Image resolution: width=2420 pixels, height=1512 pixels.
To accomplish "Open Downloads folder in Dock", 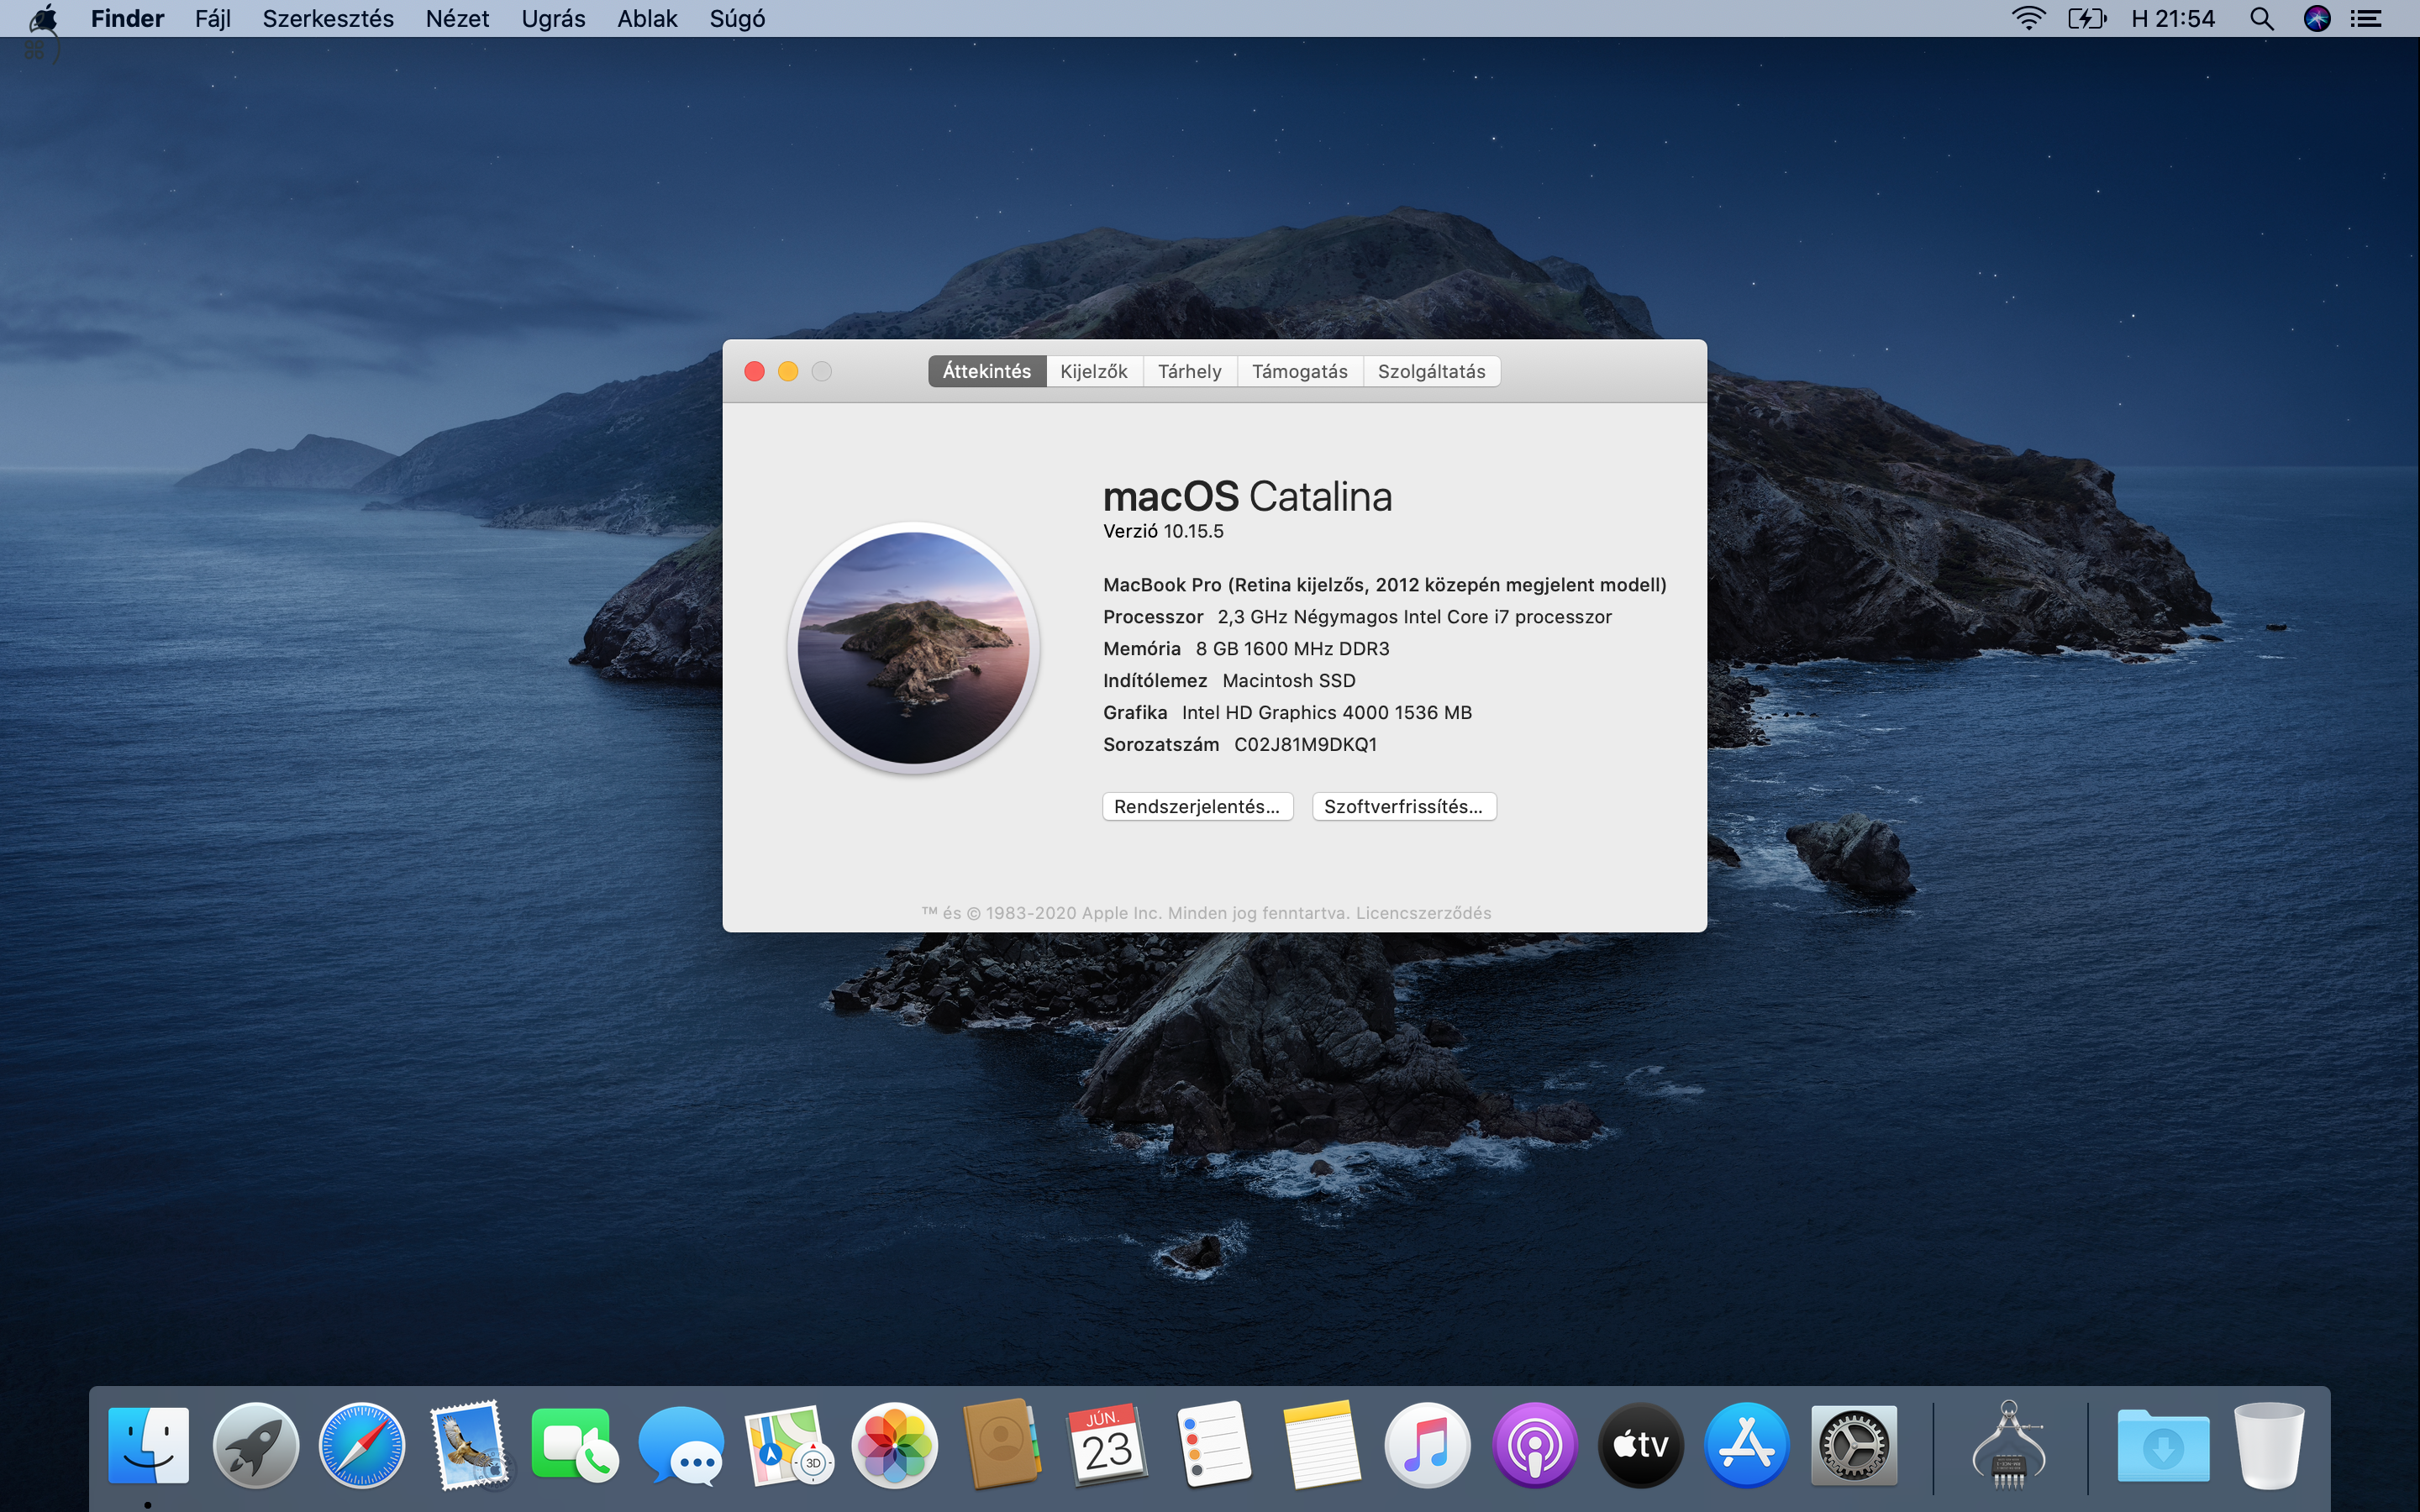I will (2163, 1445).
